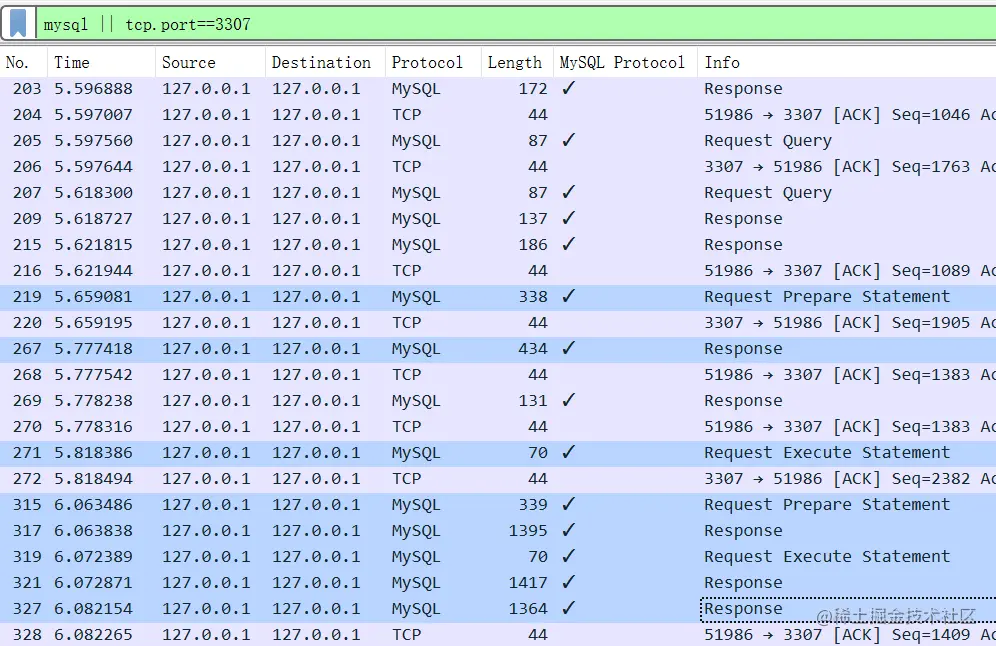Click the MySQL Protocol checkmark in packet 205
This screenshot has width=996, height=646.
[x=569, y=140]
